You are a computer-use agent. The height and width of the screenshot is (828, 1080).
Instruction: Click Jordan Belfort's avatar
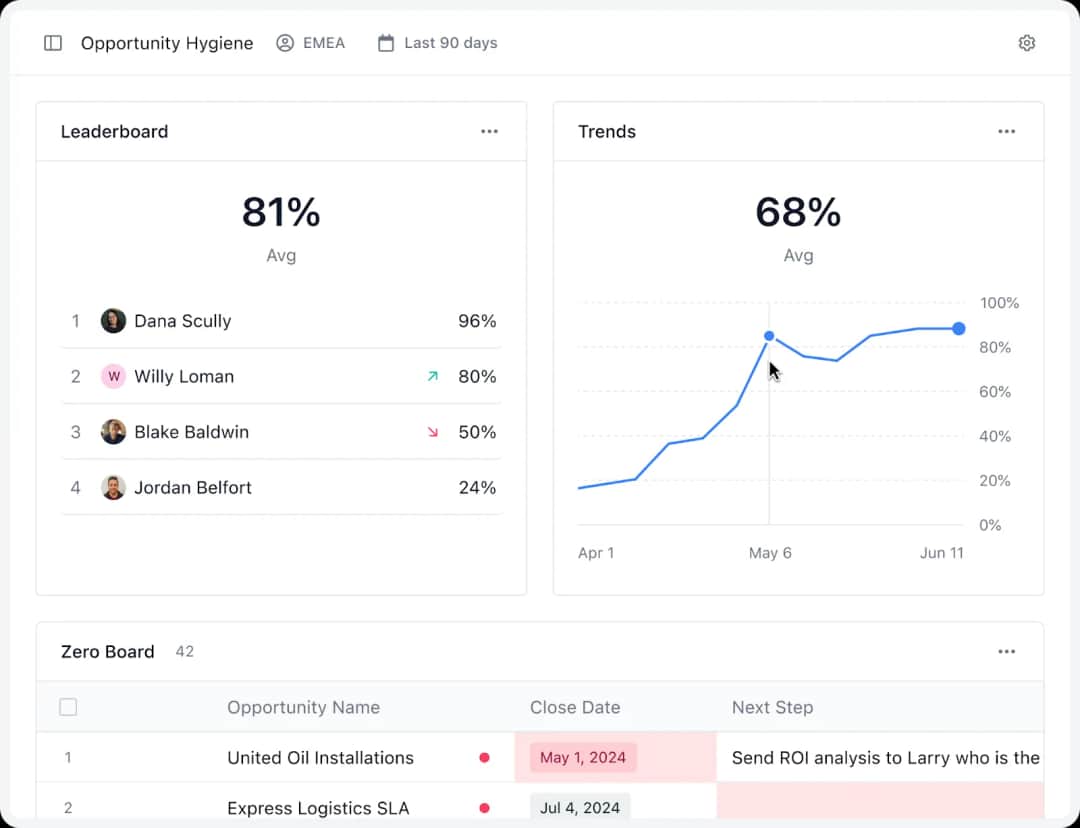113,488
